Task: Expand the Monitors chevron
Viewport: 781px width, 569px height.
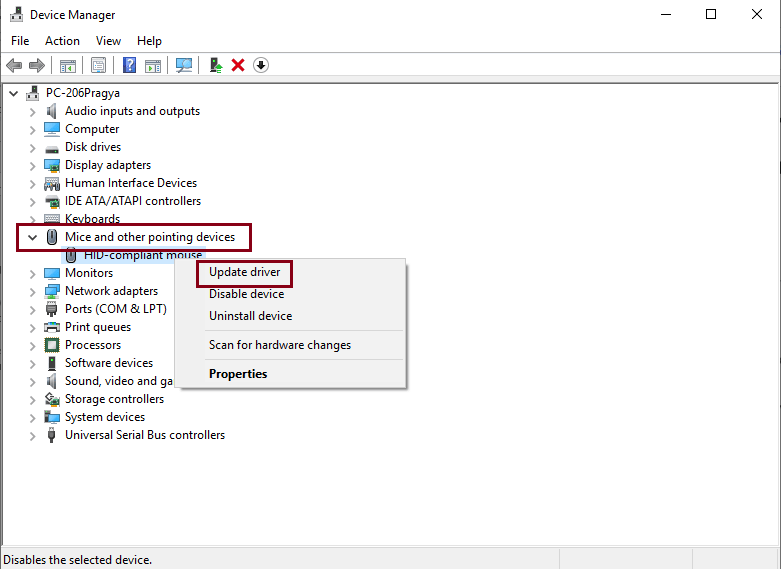Action: coord(32,274)
